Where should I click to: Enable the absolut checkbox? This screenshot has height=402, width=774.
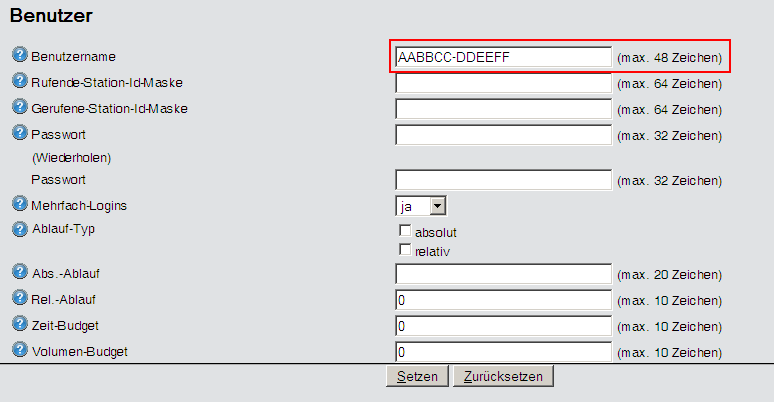406,232
